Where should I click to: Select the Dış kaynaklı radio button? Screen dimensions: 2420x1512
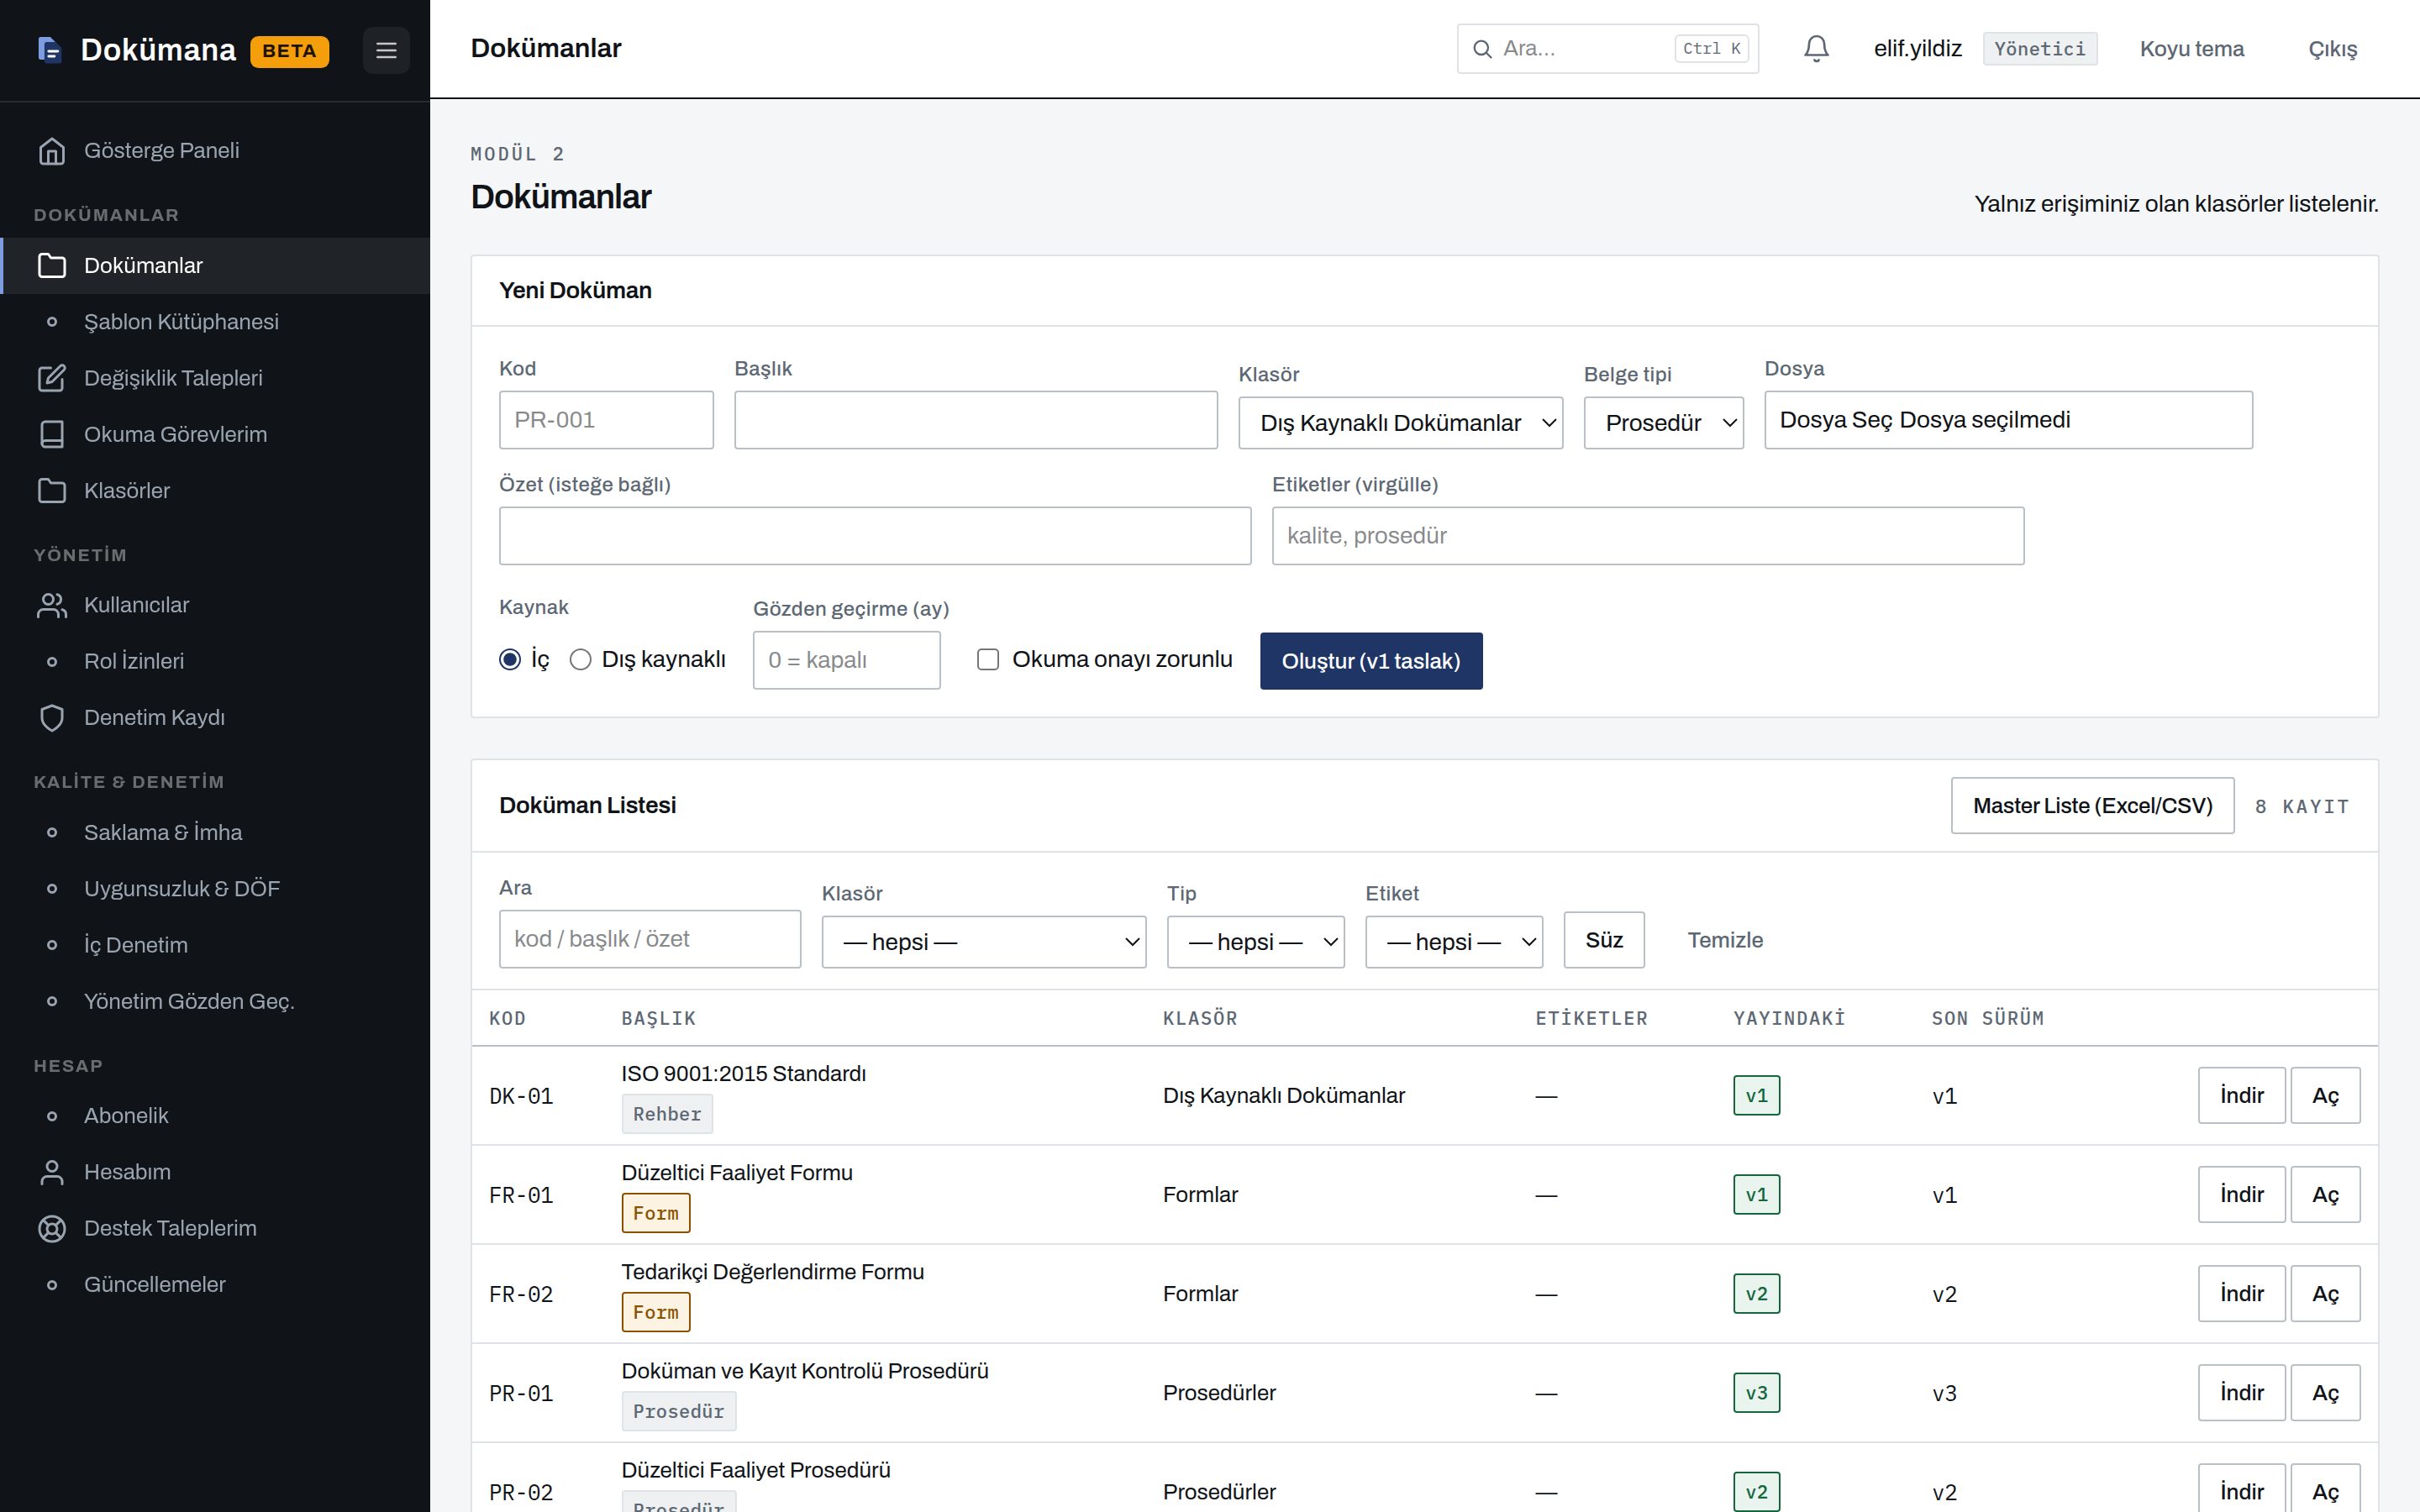(580, 660)
